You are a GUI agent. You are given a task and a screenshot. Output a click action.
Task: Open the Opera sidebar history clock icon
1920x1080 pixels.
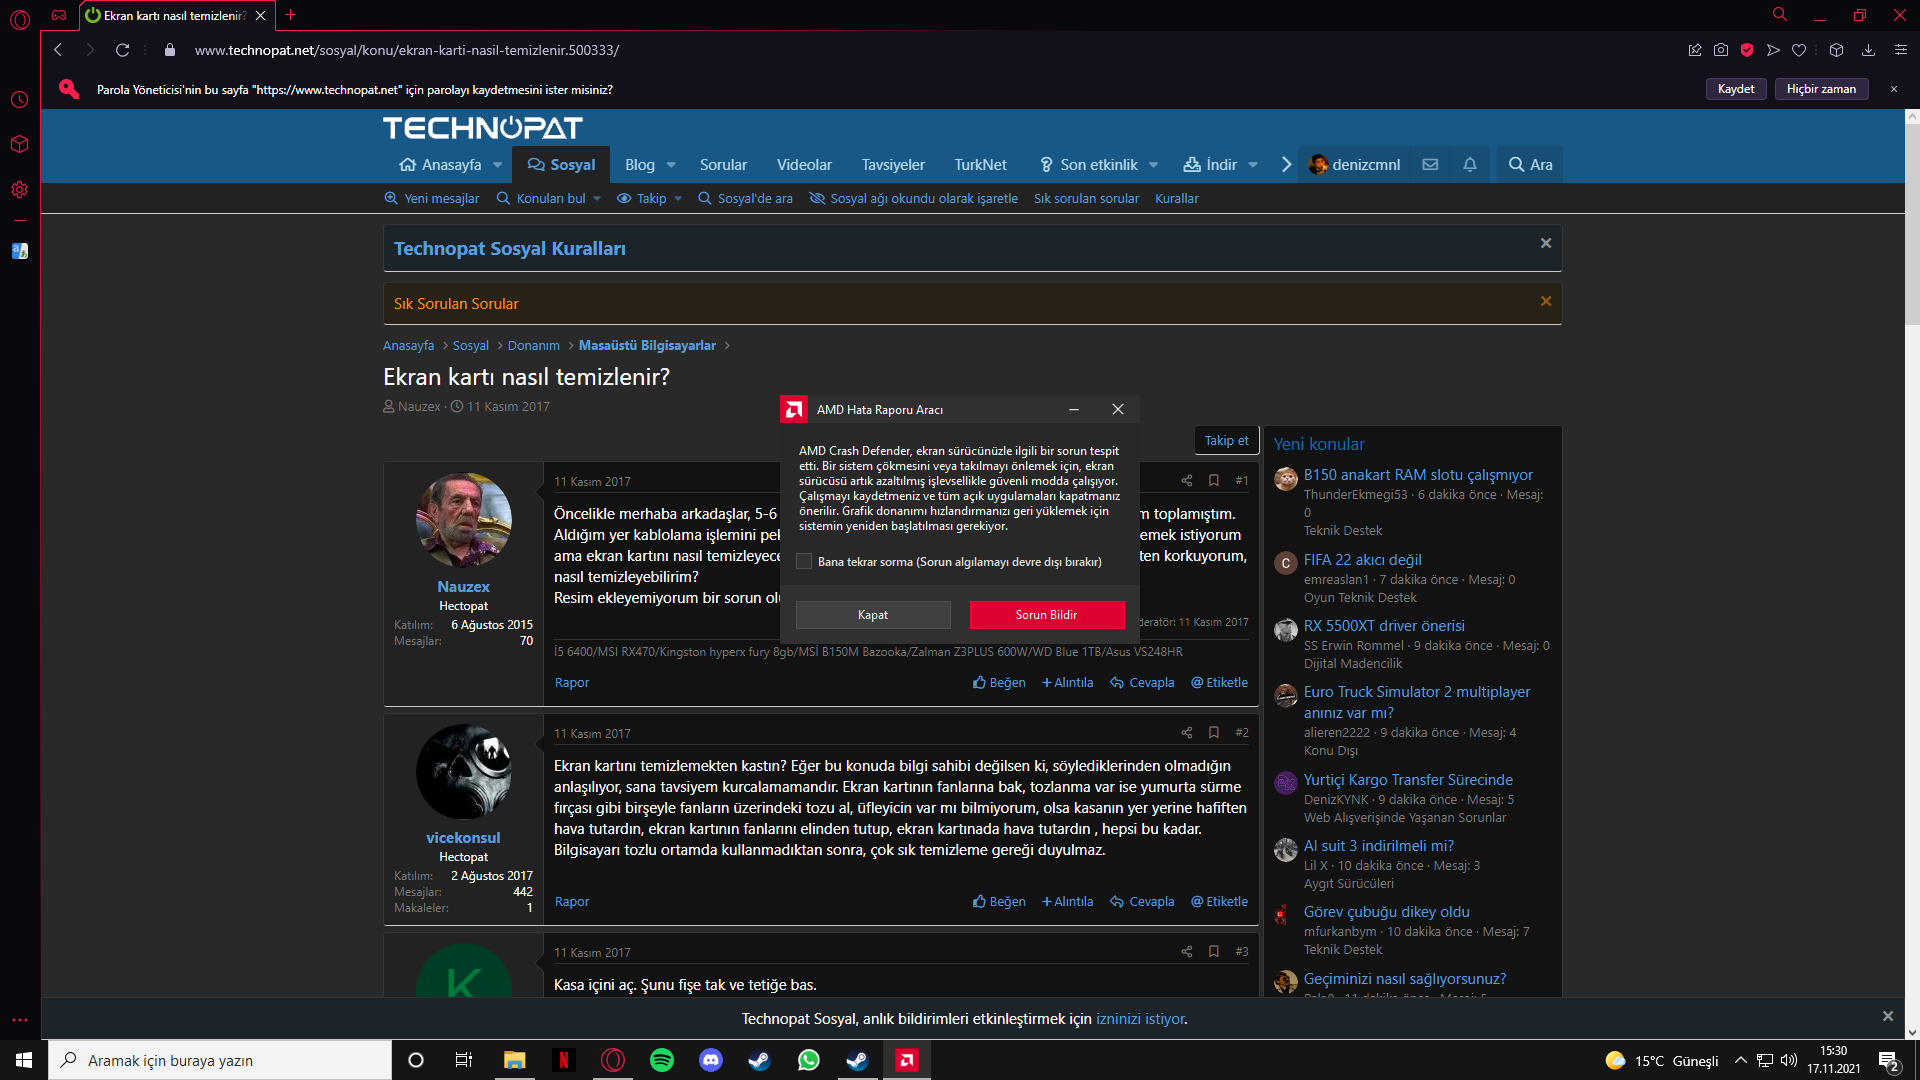19,100
